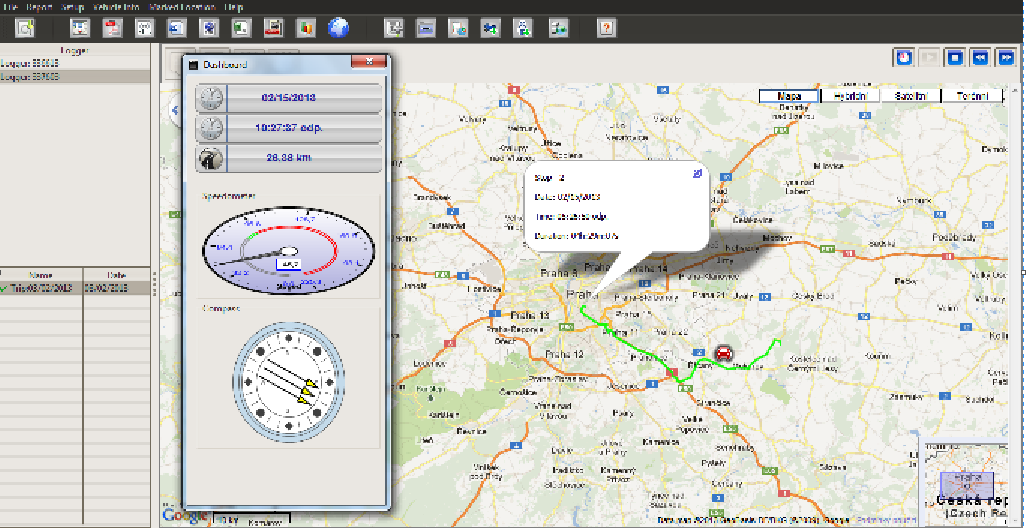Image resolution: width=1027 pixels, height=528 pixels.
Task: Click the Name column header
Action: (x=41, y=275)
